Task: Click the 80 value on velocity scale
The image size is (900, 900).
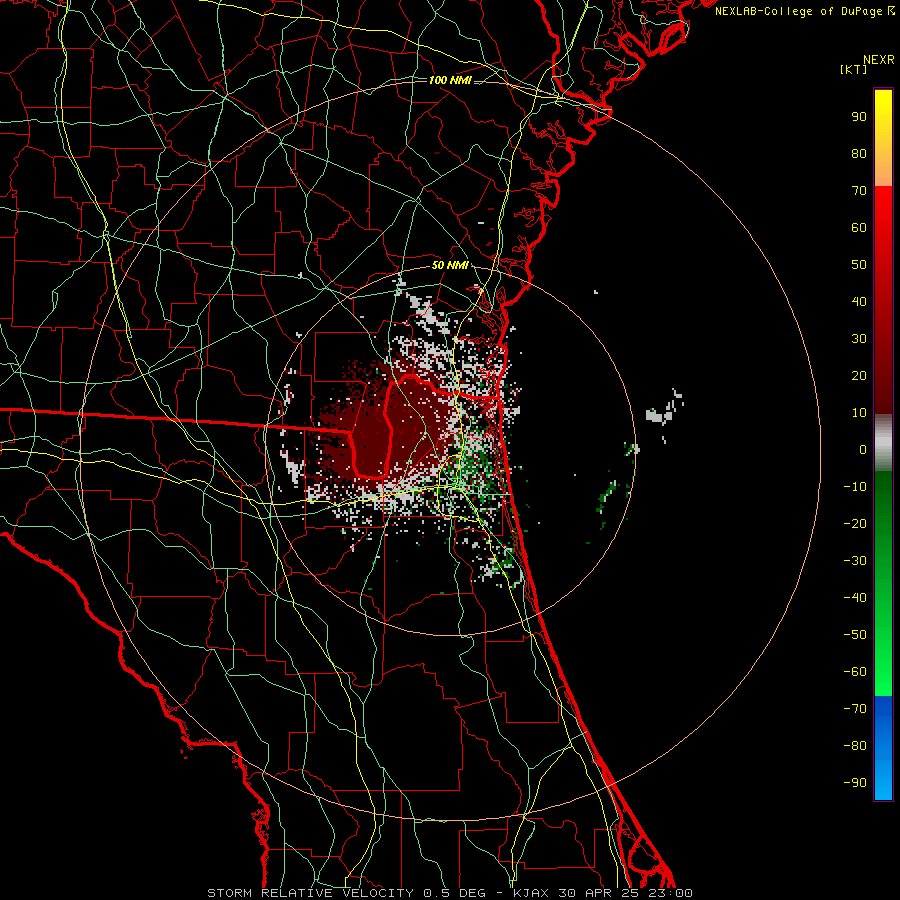Action: pos(859,154)
